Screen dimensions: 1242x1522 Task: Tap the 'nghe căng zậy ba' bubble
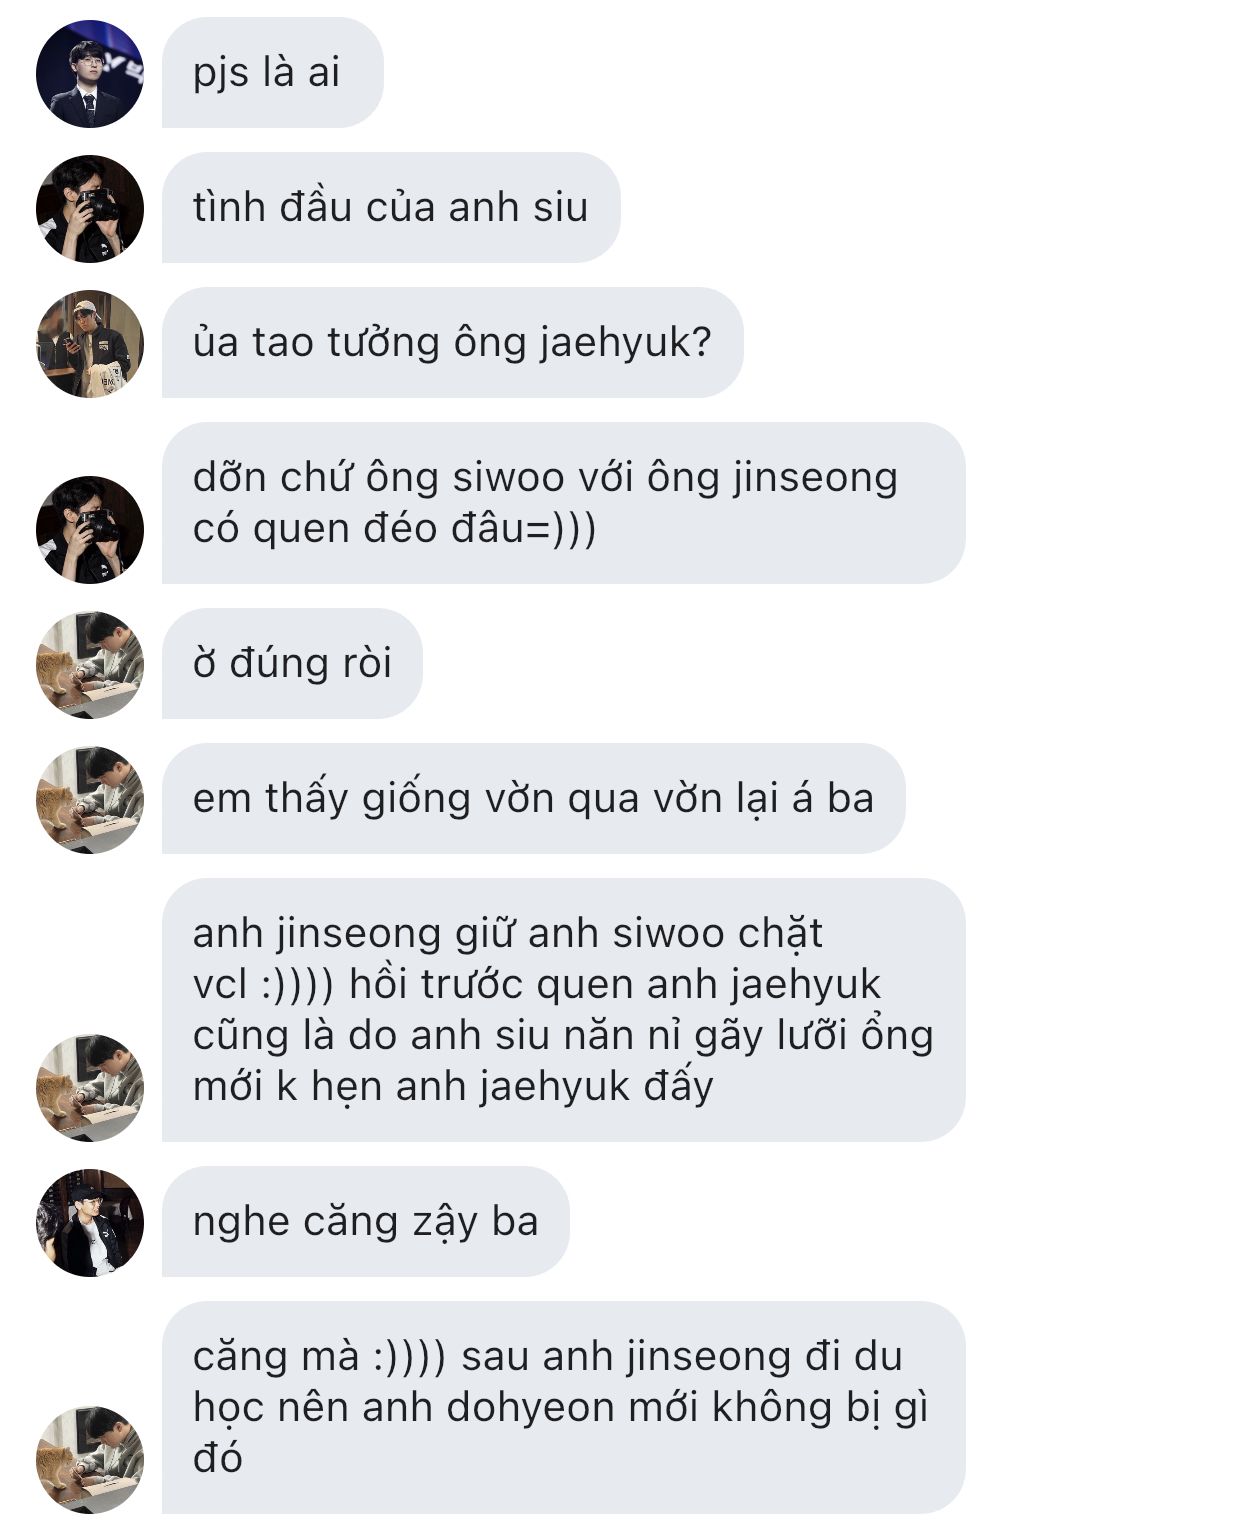coord(365,1222)
